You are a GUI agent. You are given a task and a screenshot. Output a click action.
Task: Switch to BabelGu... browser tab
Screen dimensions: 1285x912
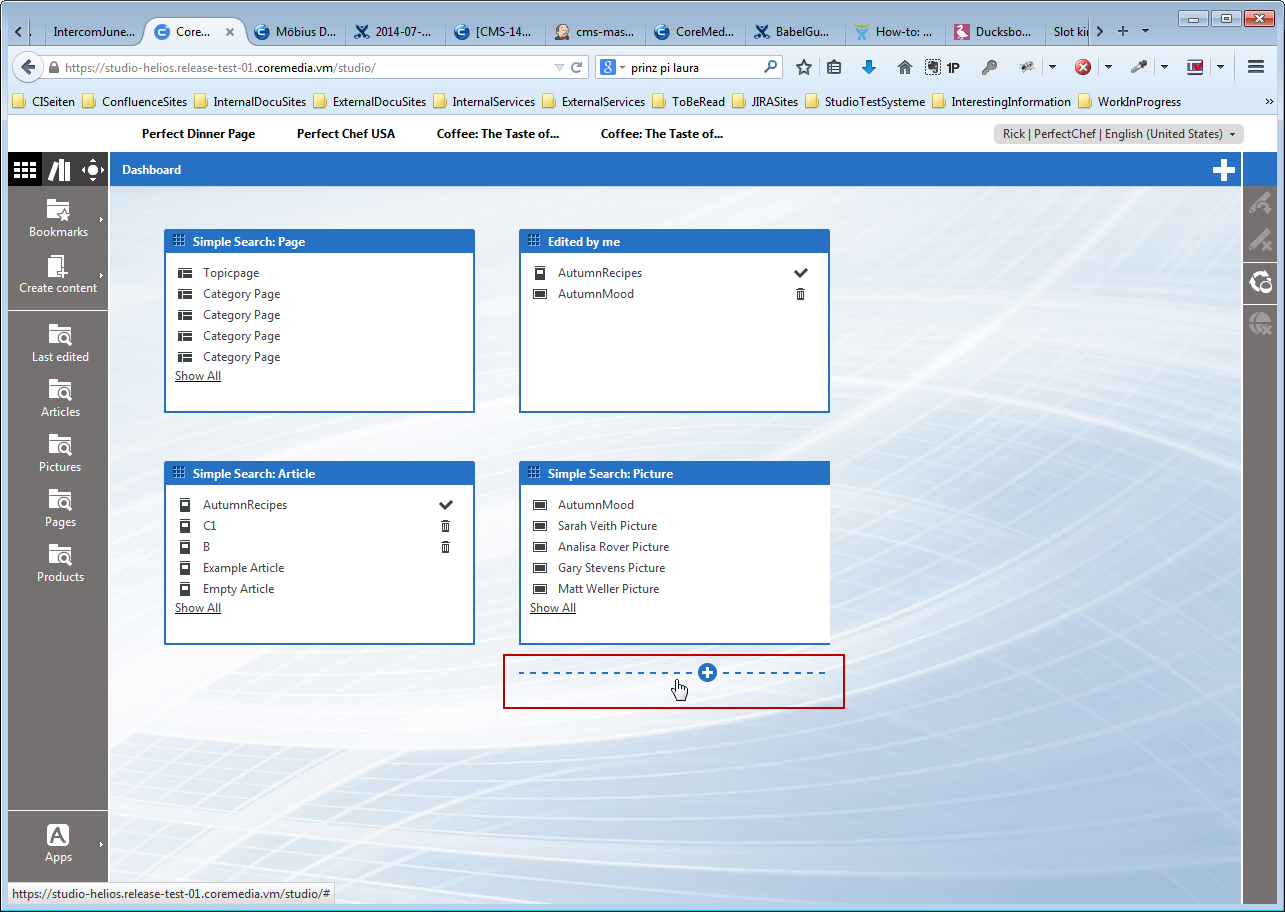coord(797,32)
